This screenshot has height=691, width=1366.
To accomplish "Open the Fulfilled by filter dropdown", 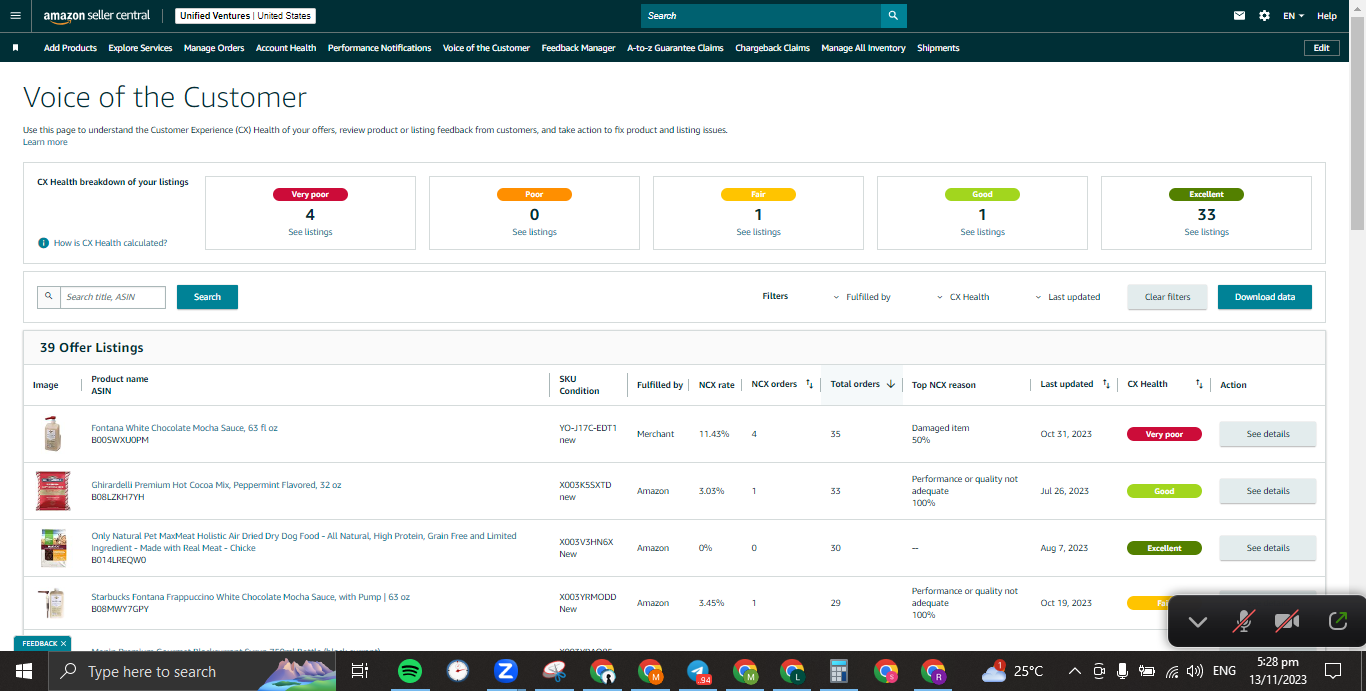I will coord(861,297).
